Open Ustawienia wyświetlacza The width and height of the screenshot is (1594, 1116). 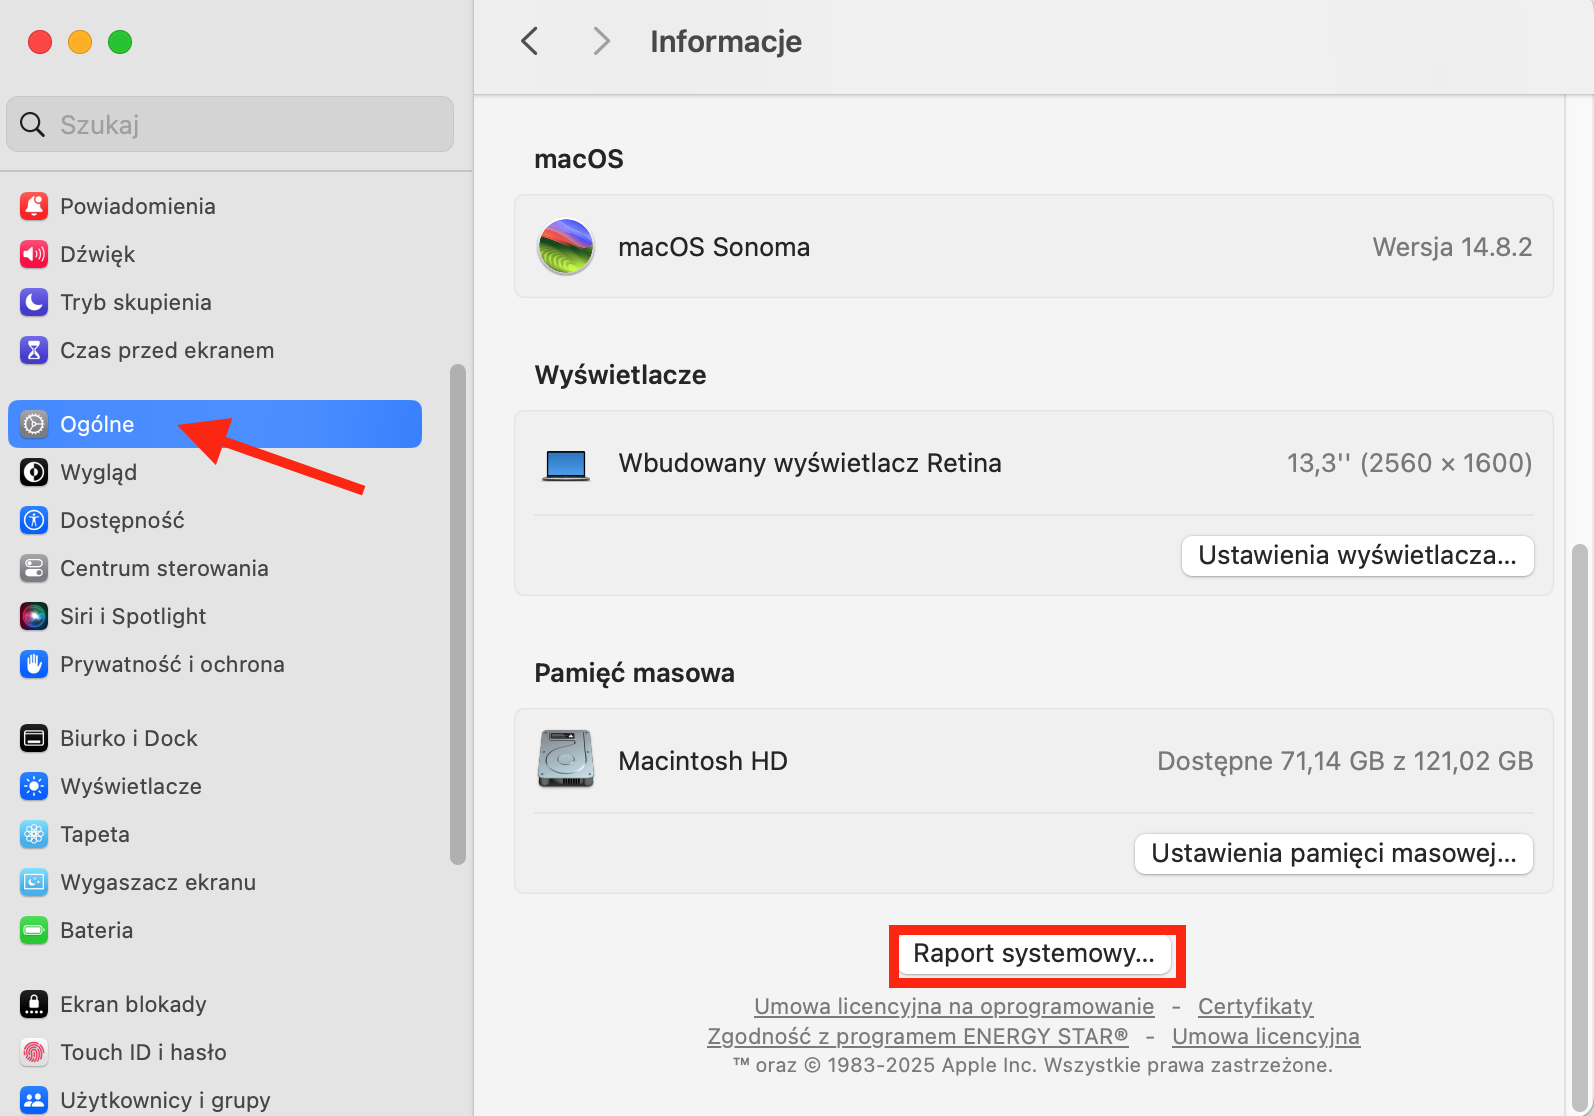click(x=1357, y=555)
